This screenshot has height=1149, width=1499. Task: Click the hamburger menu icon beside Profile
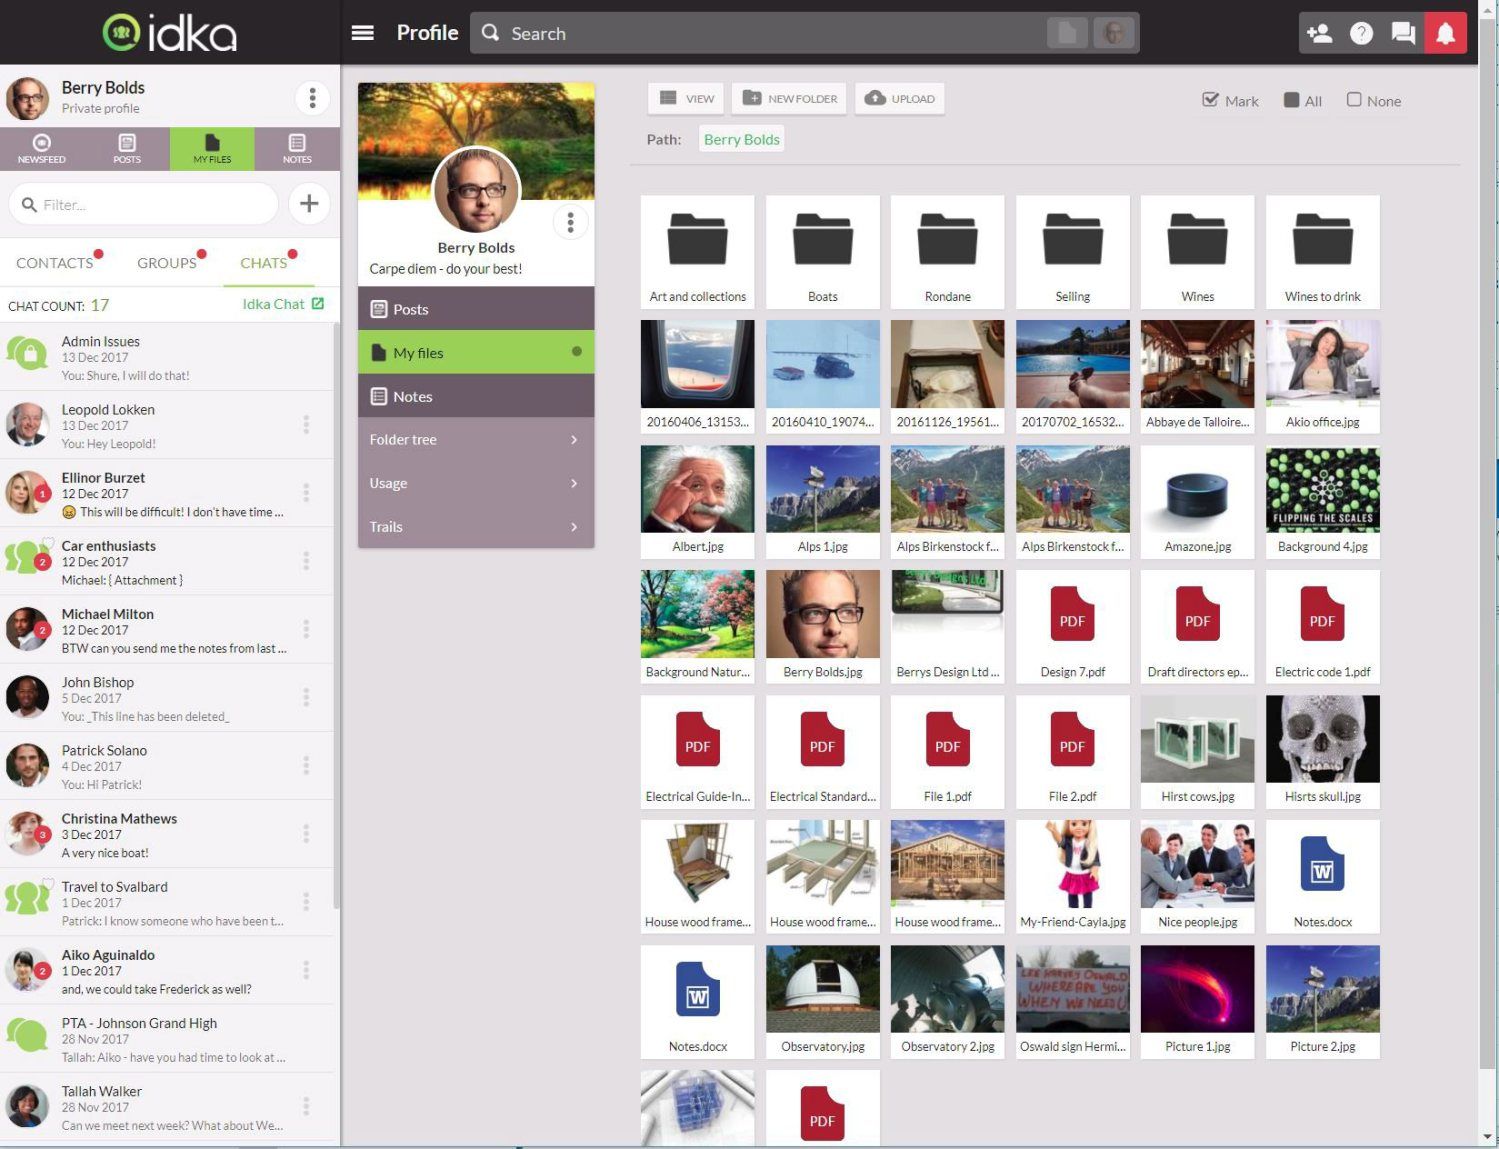pos(363,33)
